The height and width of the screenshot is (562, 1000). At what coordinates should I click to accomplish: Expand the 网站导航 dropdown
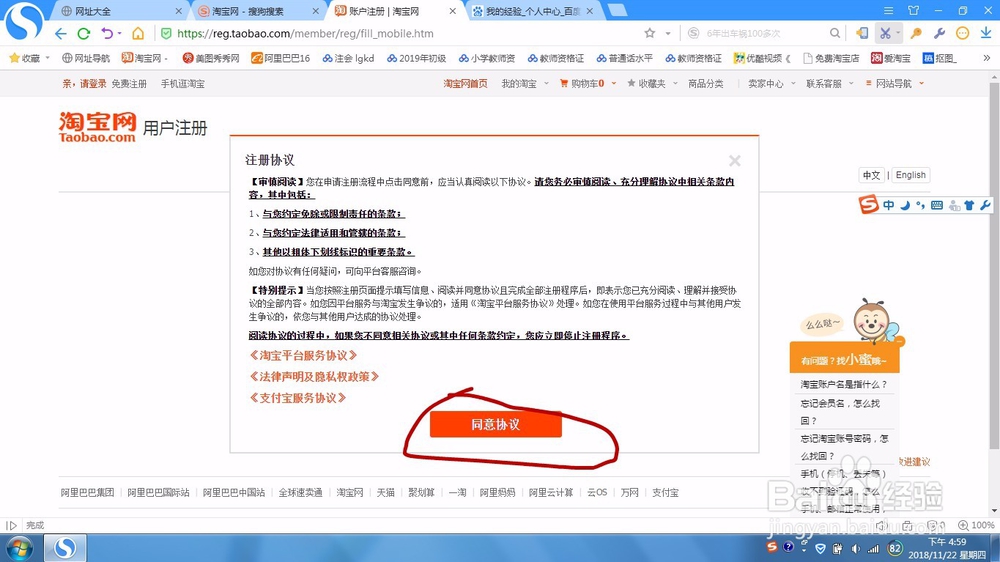tap(921, 84)
